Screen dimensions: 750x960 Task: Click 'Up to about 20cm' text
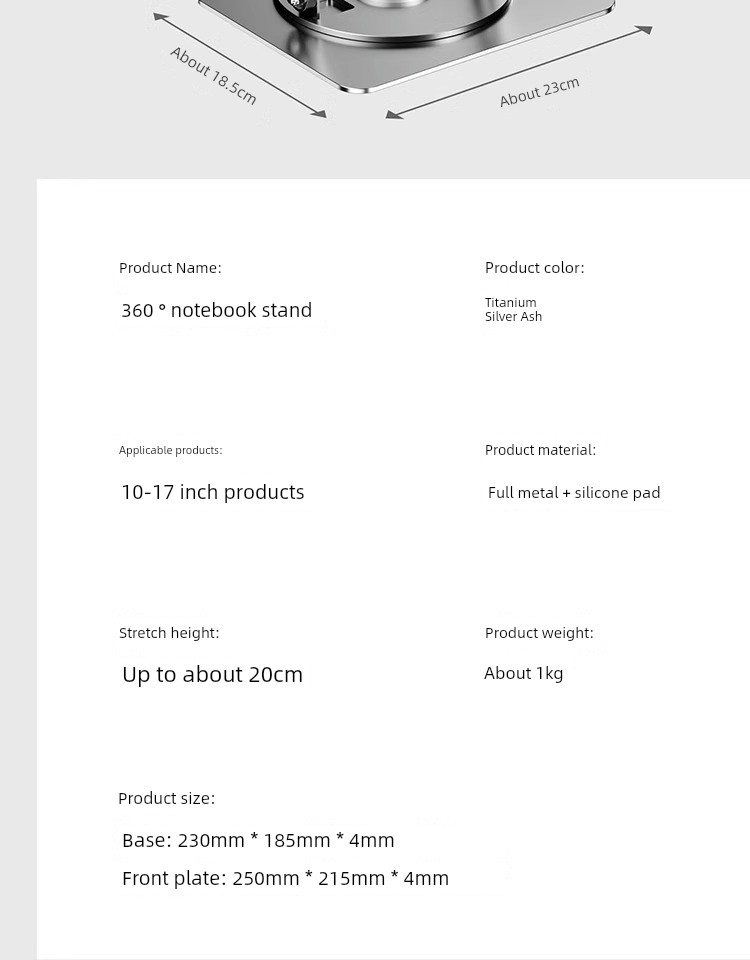pos(212,674)
